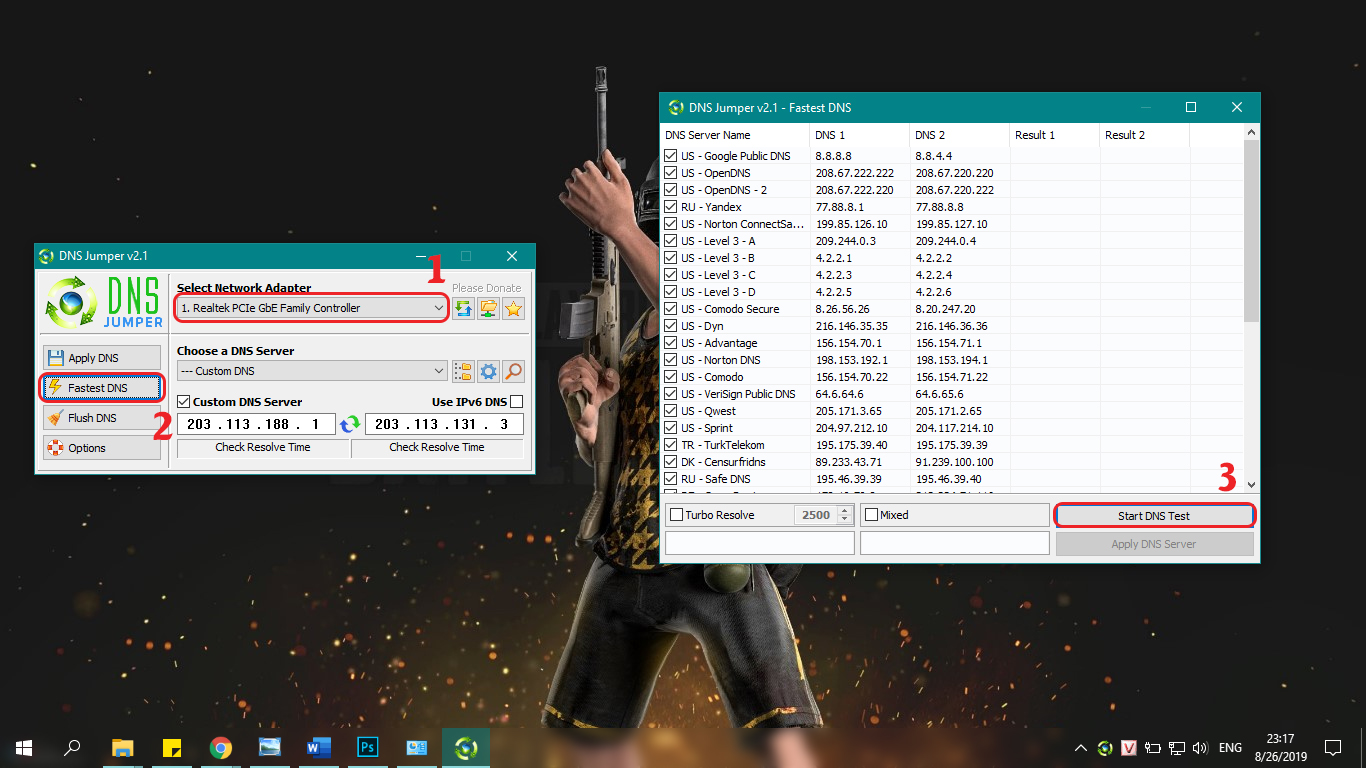Image resolution: width=1366 pixels, height=768 pixels.
Task: Open Microsoft Word from taskbar
Action: click(x=318, y=747)
